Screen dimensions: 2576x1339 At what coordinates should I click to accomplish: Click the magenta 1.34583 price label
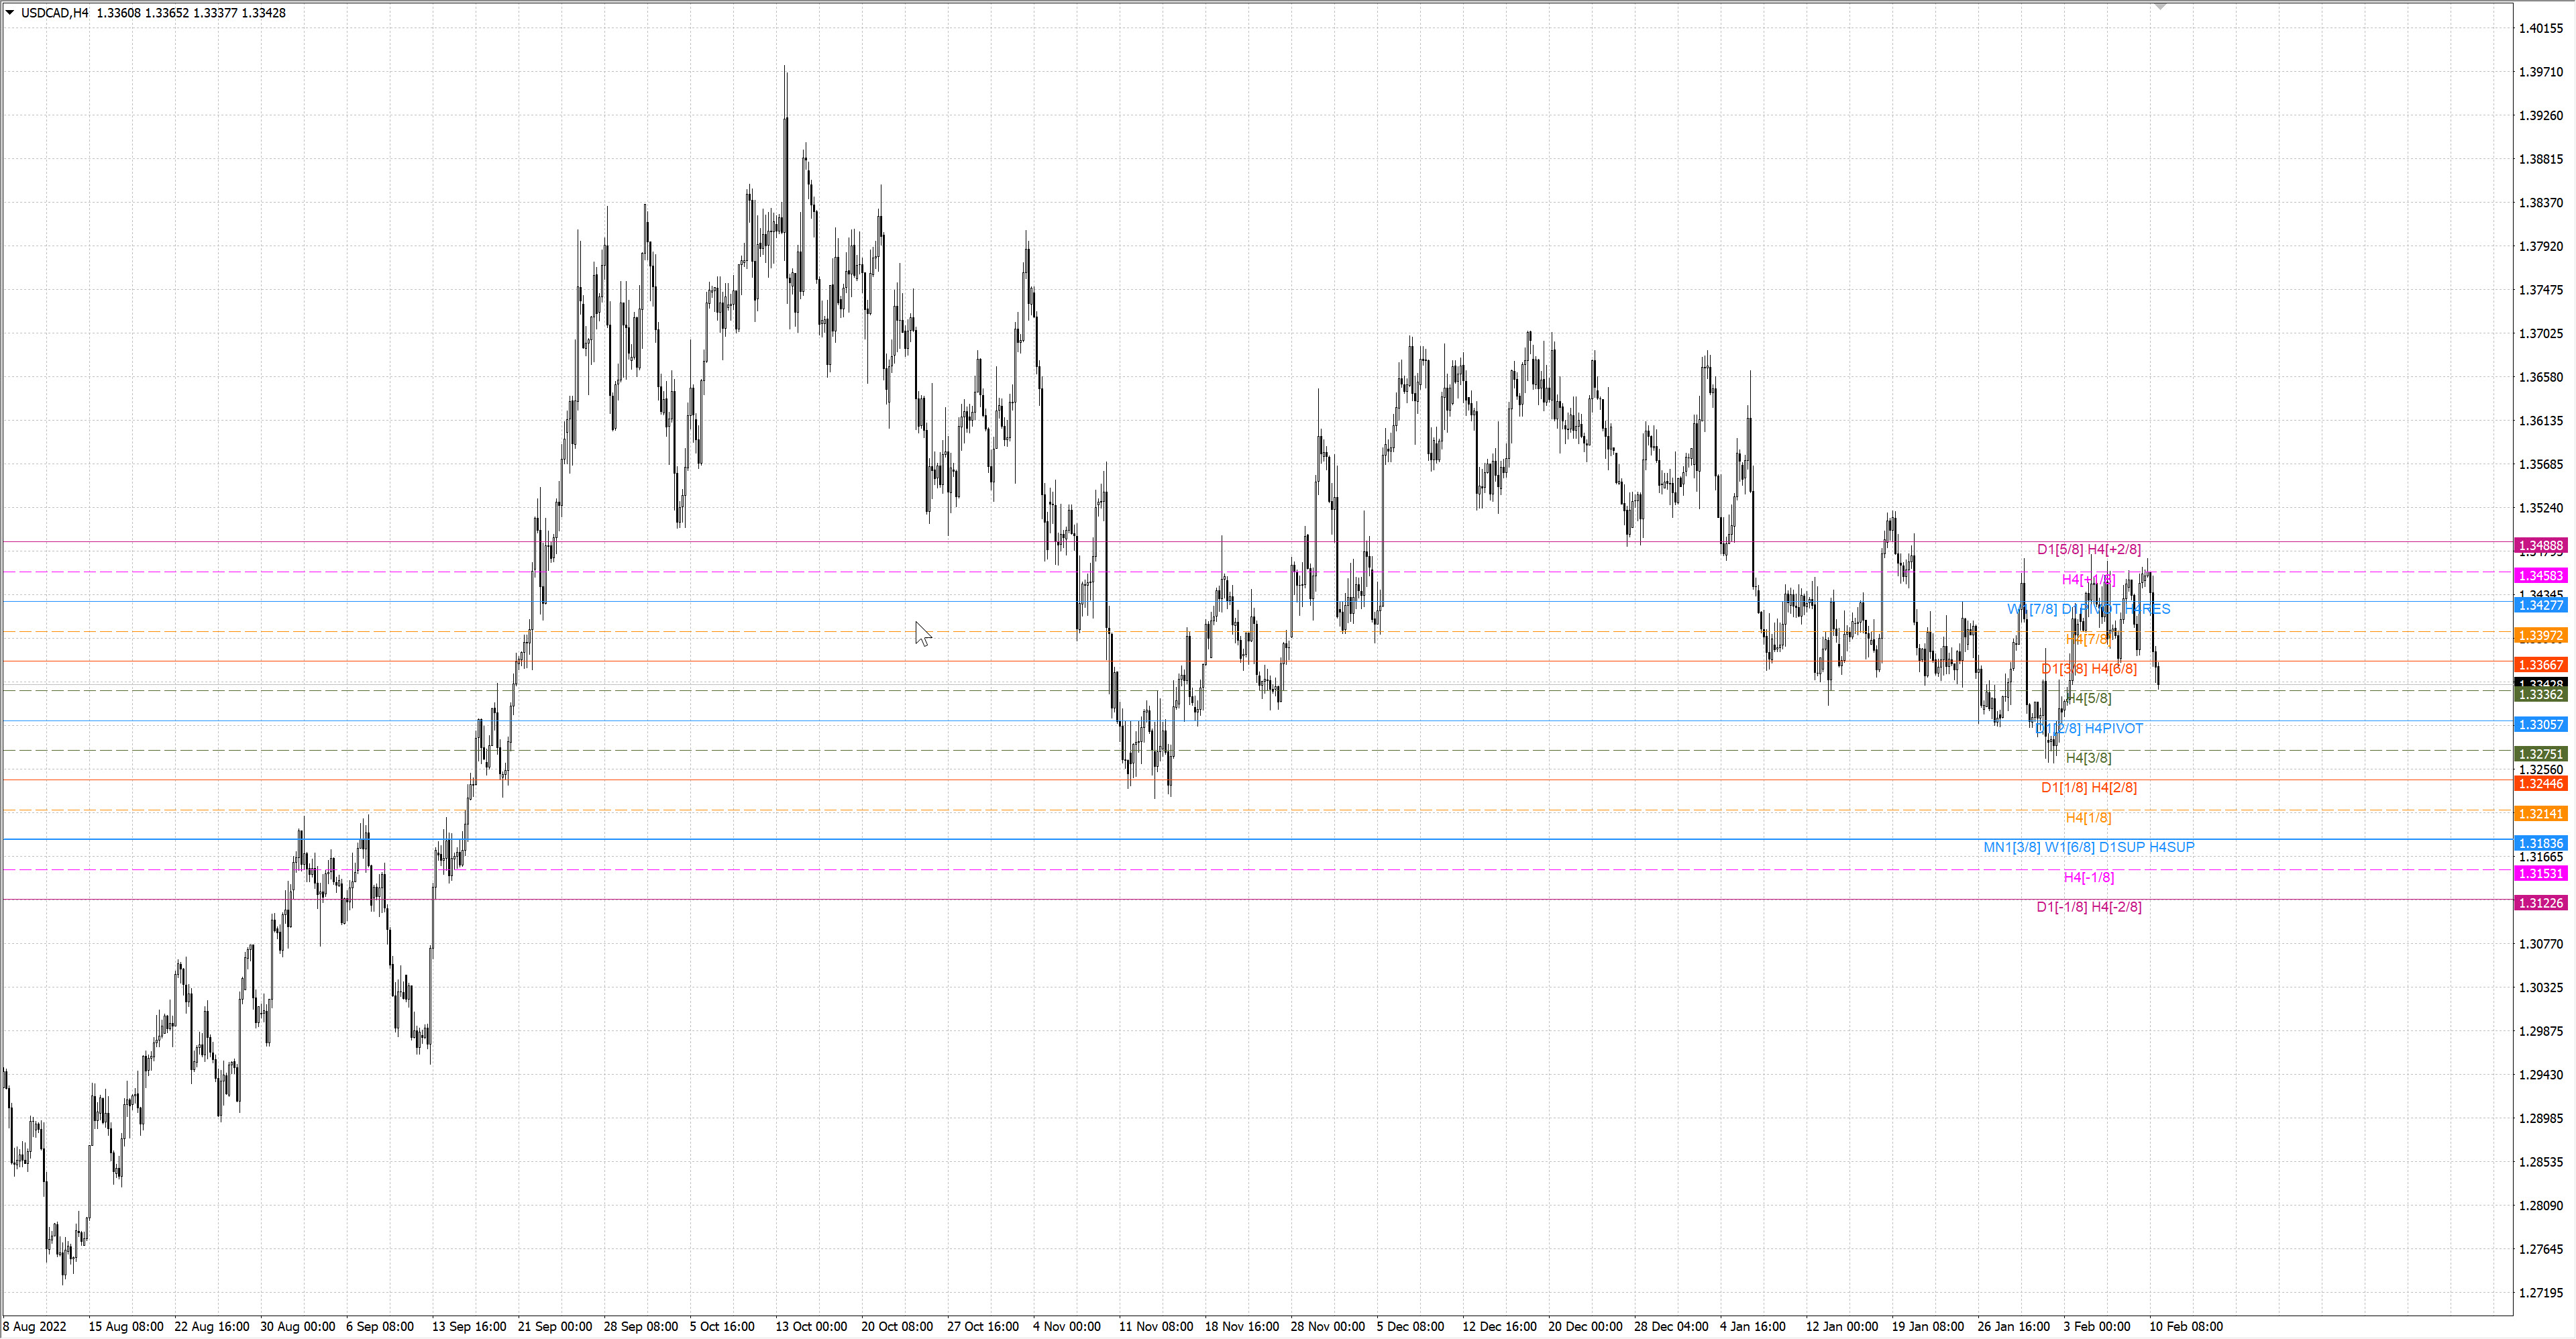(x=2540, y=576)
